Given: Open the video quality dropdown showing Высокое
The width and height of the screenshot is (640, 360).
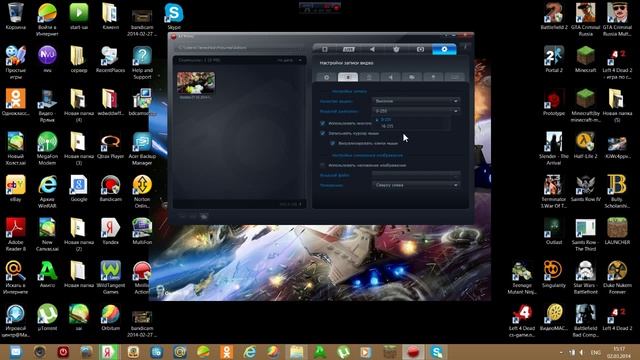Looking at the screenshot, I should (416, 101).
